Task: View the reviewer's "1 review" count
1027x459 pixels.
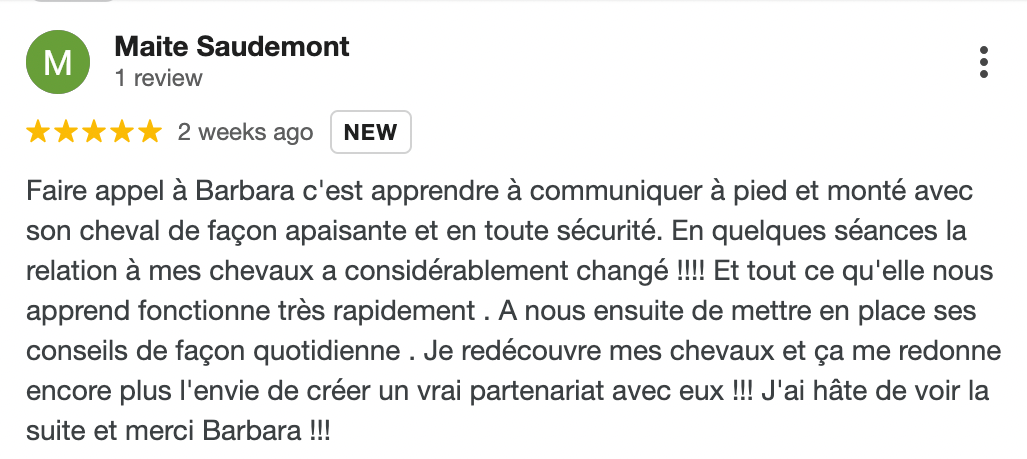Action: point(159,78)
